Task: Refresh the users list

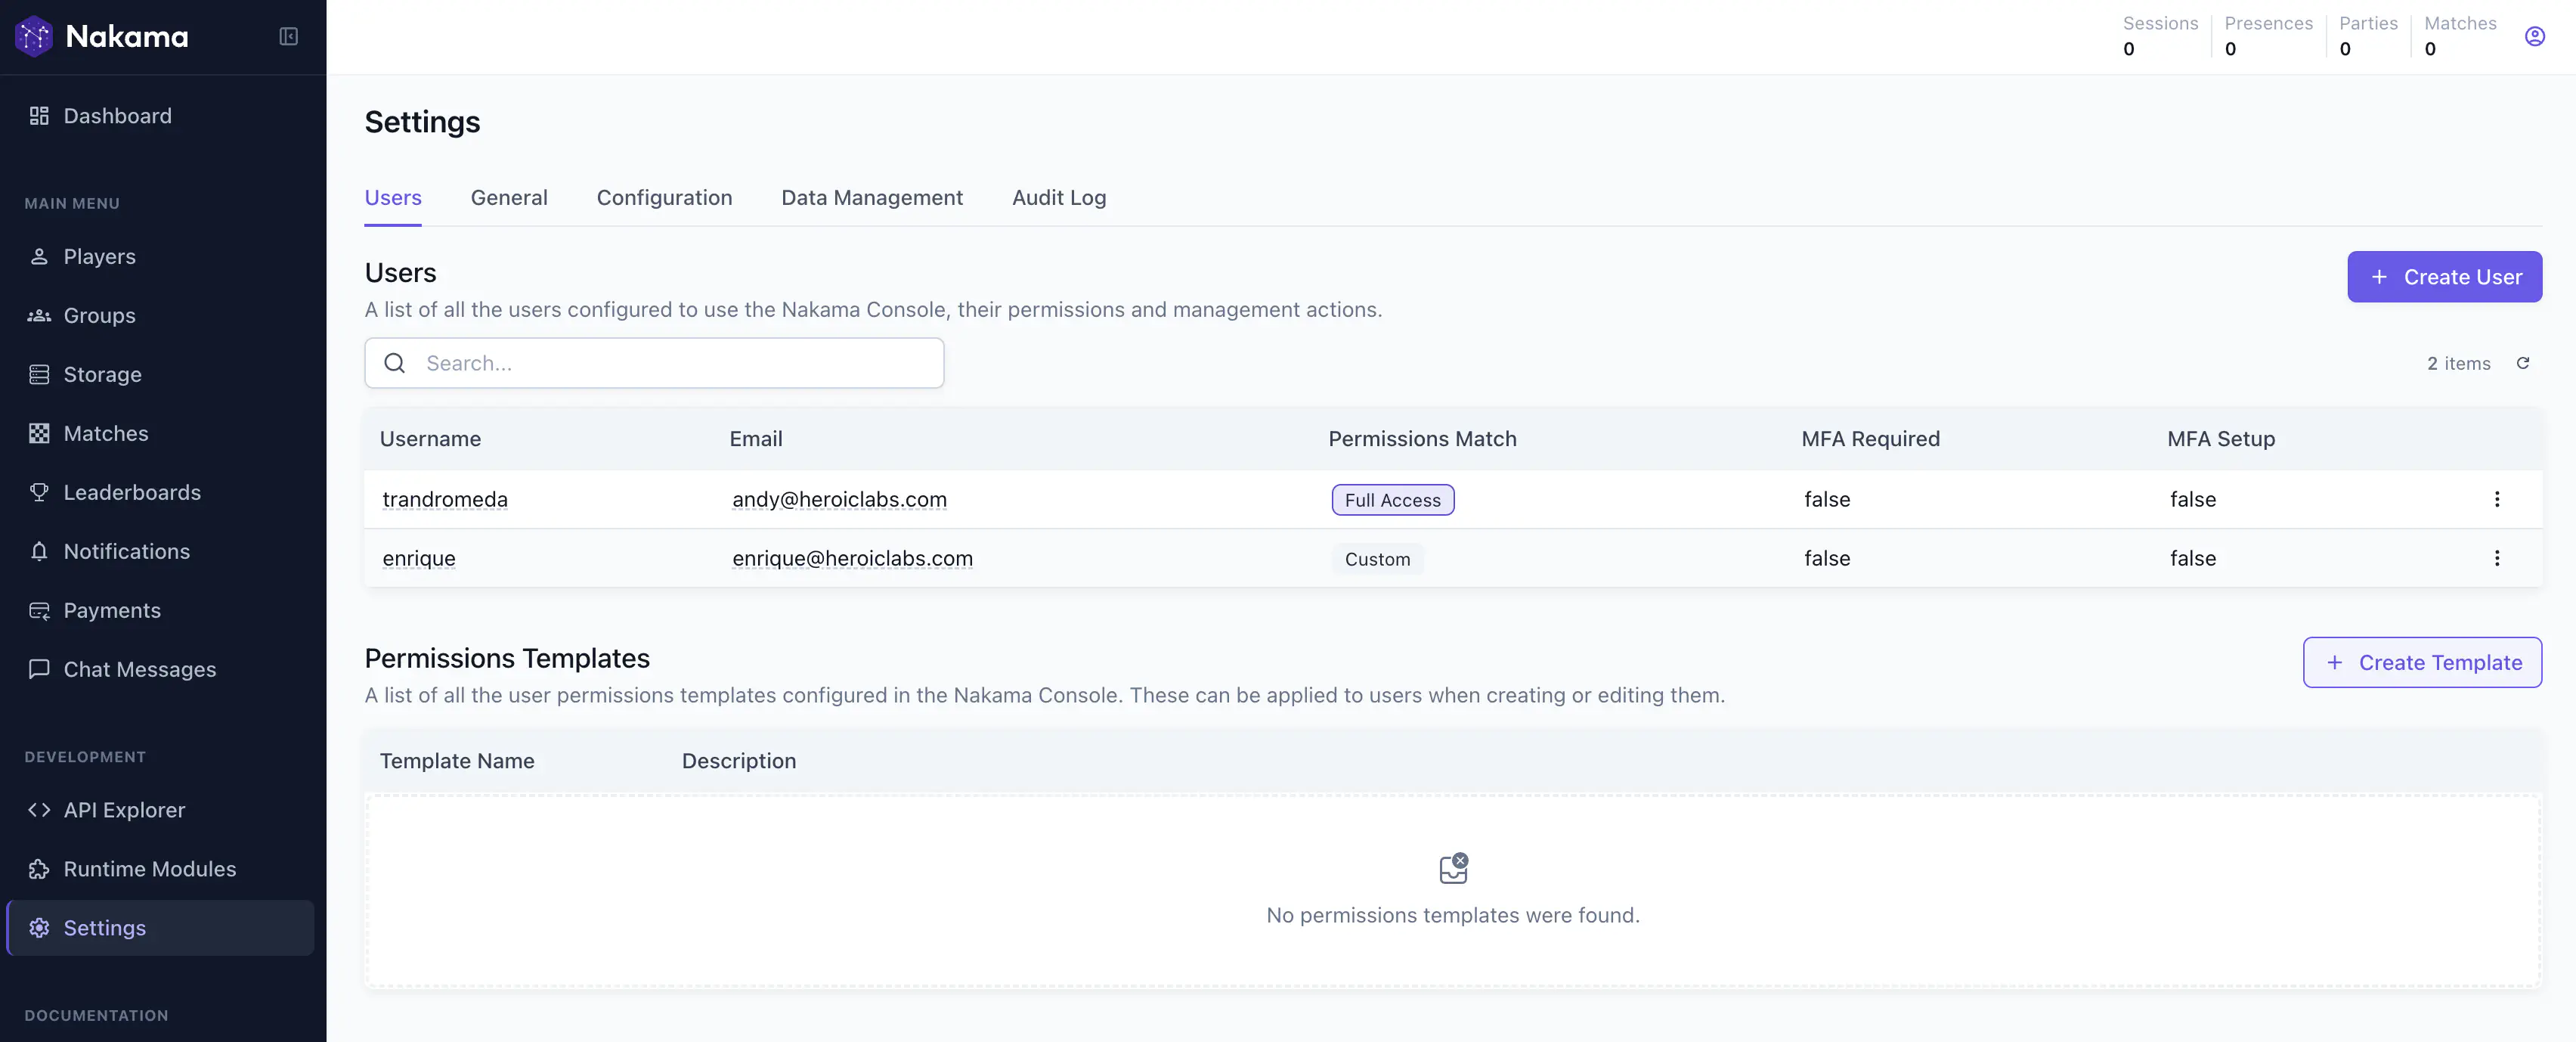Action: pyautogui.click(x=2522, y=363)
